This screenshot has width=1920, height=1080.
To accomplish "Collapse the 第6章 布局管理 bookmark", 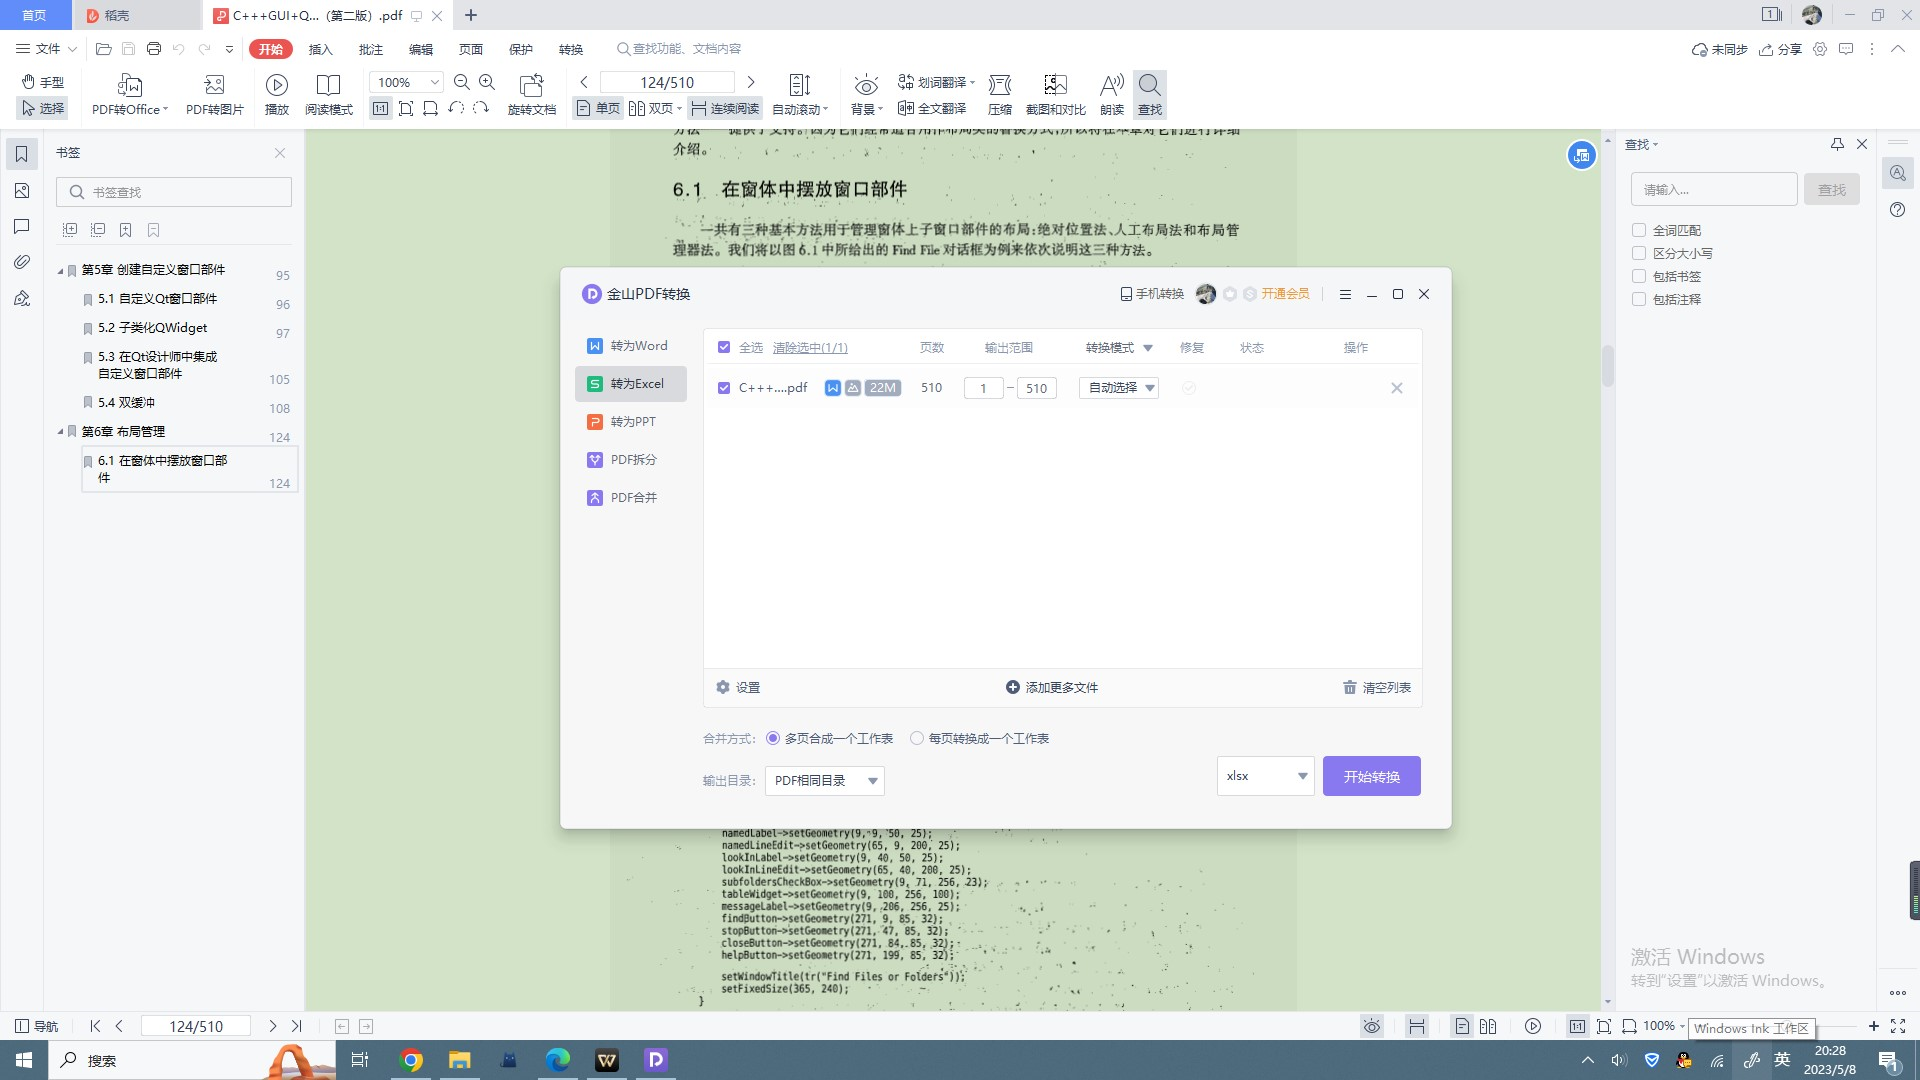I will tap(60, 432).
